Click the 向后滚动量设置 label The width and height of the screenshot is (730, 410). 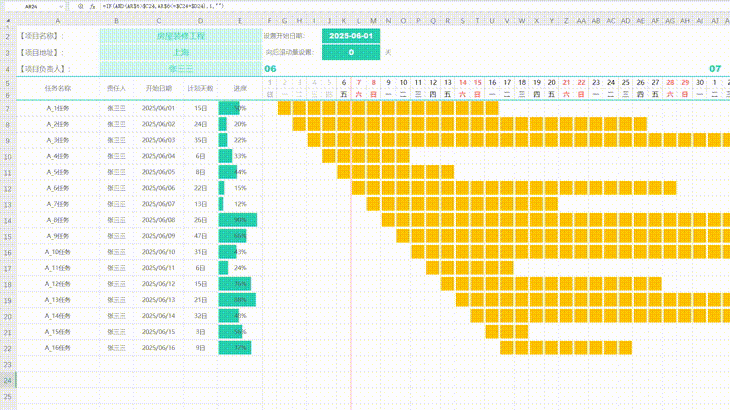pyautogui.click(x=291, y=53)
